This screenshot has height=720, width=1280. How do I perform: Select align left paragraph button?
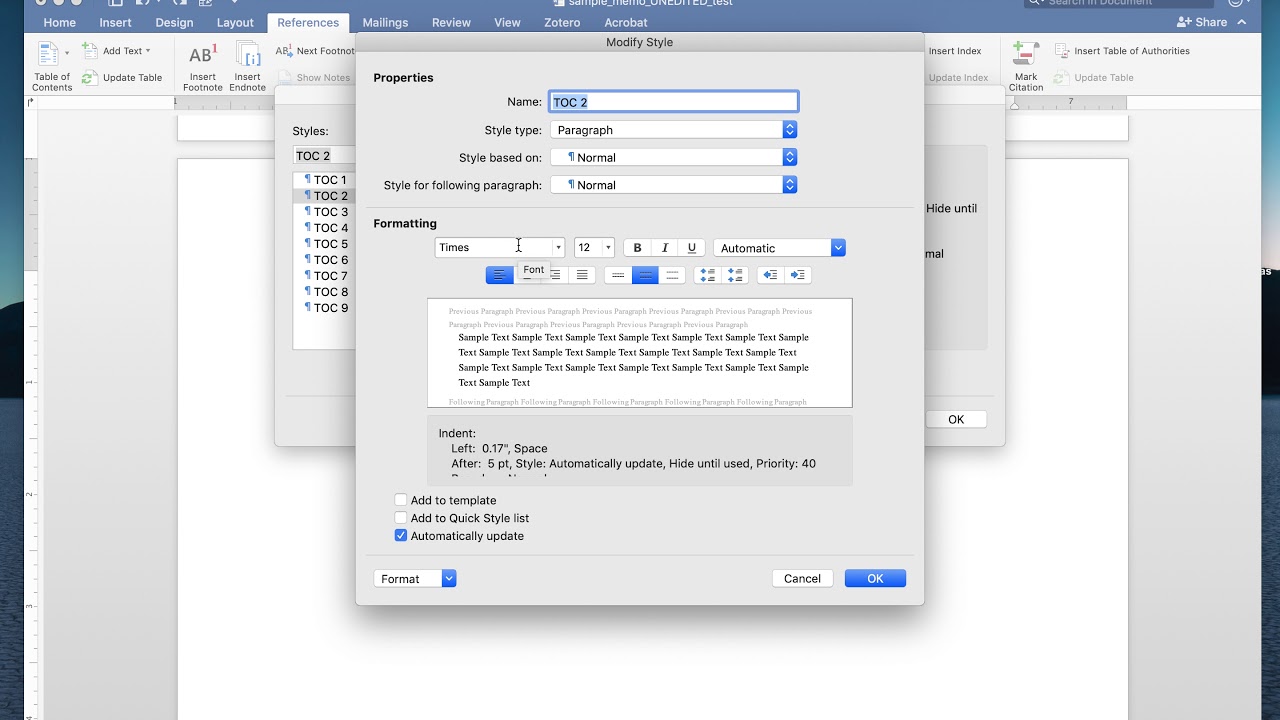pos(499,275)
